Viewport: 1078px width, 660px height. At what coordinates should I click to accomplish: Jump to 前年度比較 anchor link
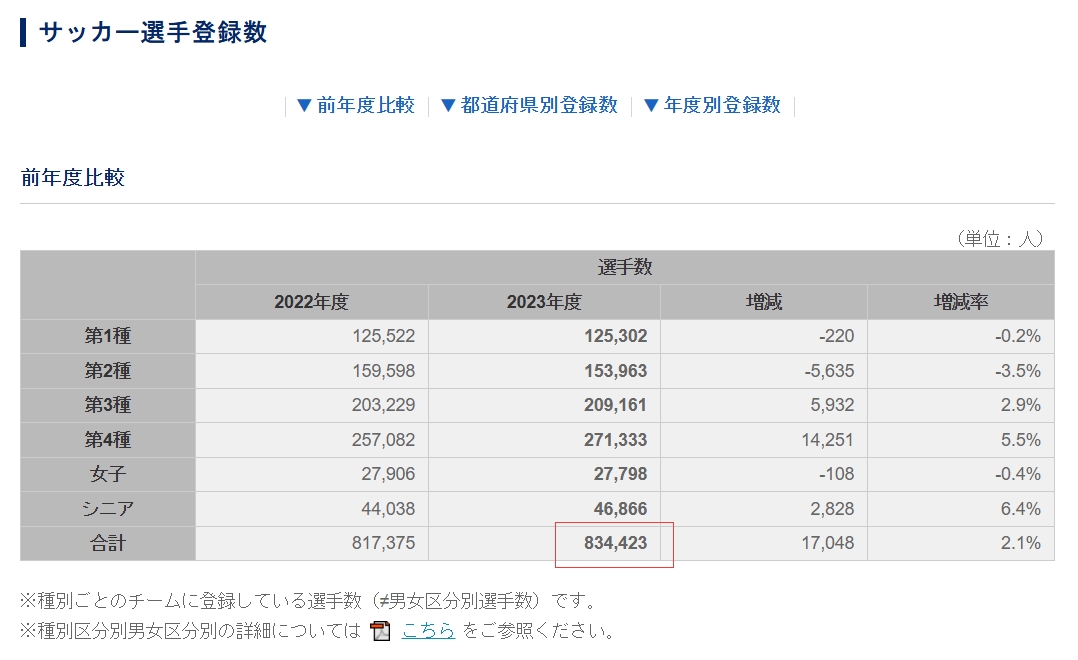[356, 105]
